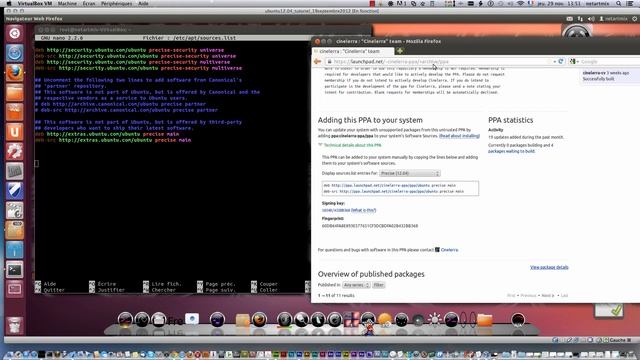Click Spotlight search in macOS menu bar
Viewport: 640px width, 360px height.
coord(619,4)
